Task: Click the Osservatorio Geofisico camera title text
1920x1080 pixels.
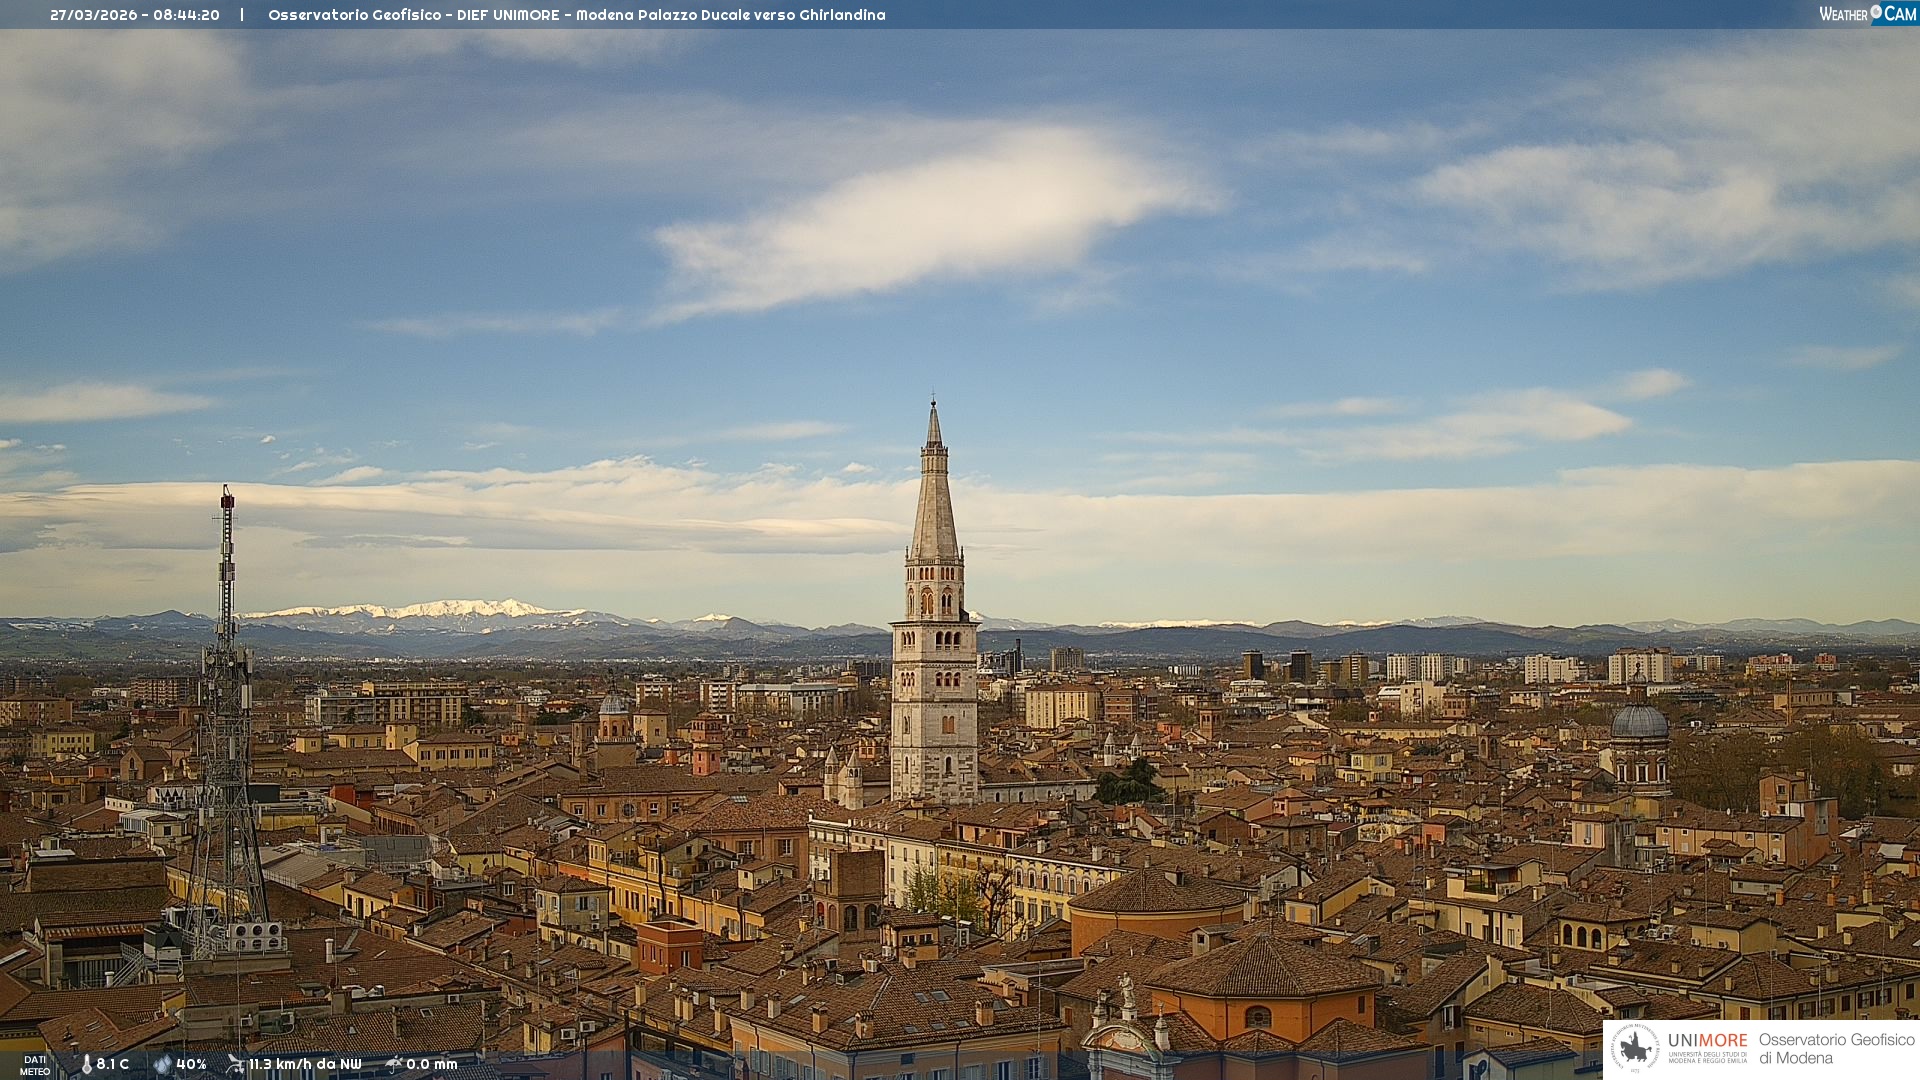Action: (576, 15)
